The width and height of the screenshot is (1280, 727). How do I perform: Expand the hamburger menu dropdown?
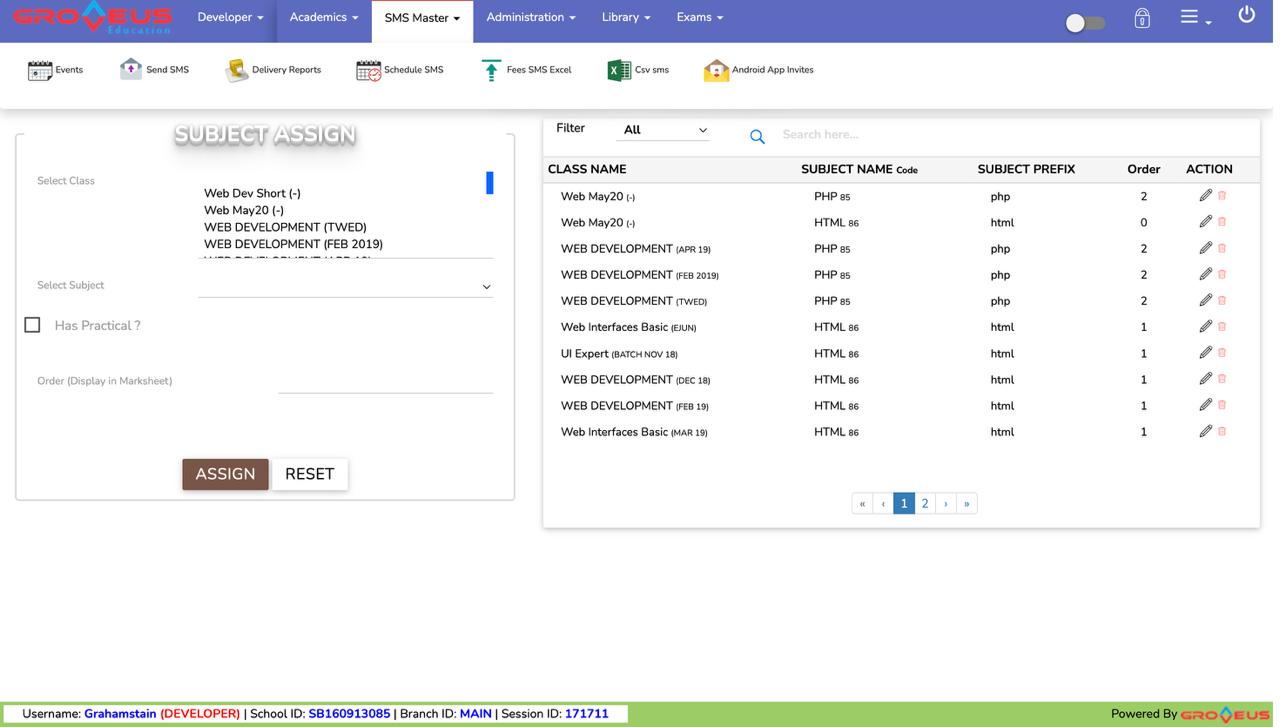tap(1194, 17)
